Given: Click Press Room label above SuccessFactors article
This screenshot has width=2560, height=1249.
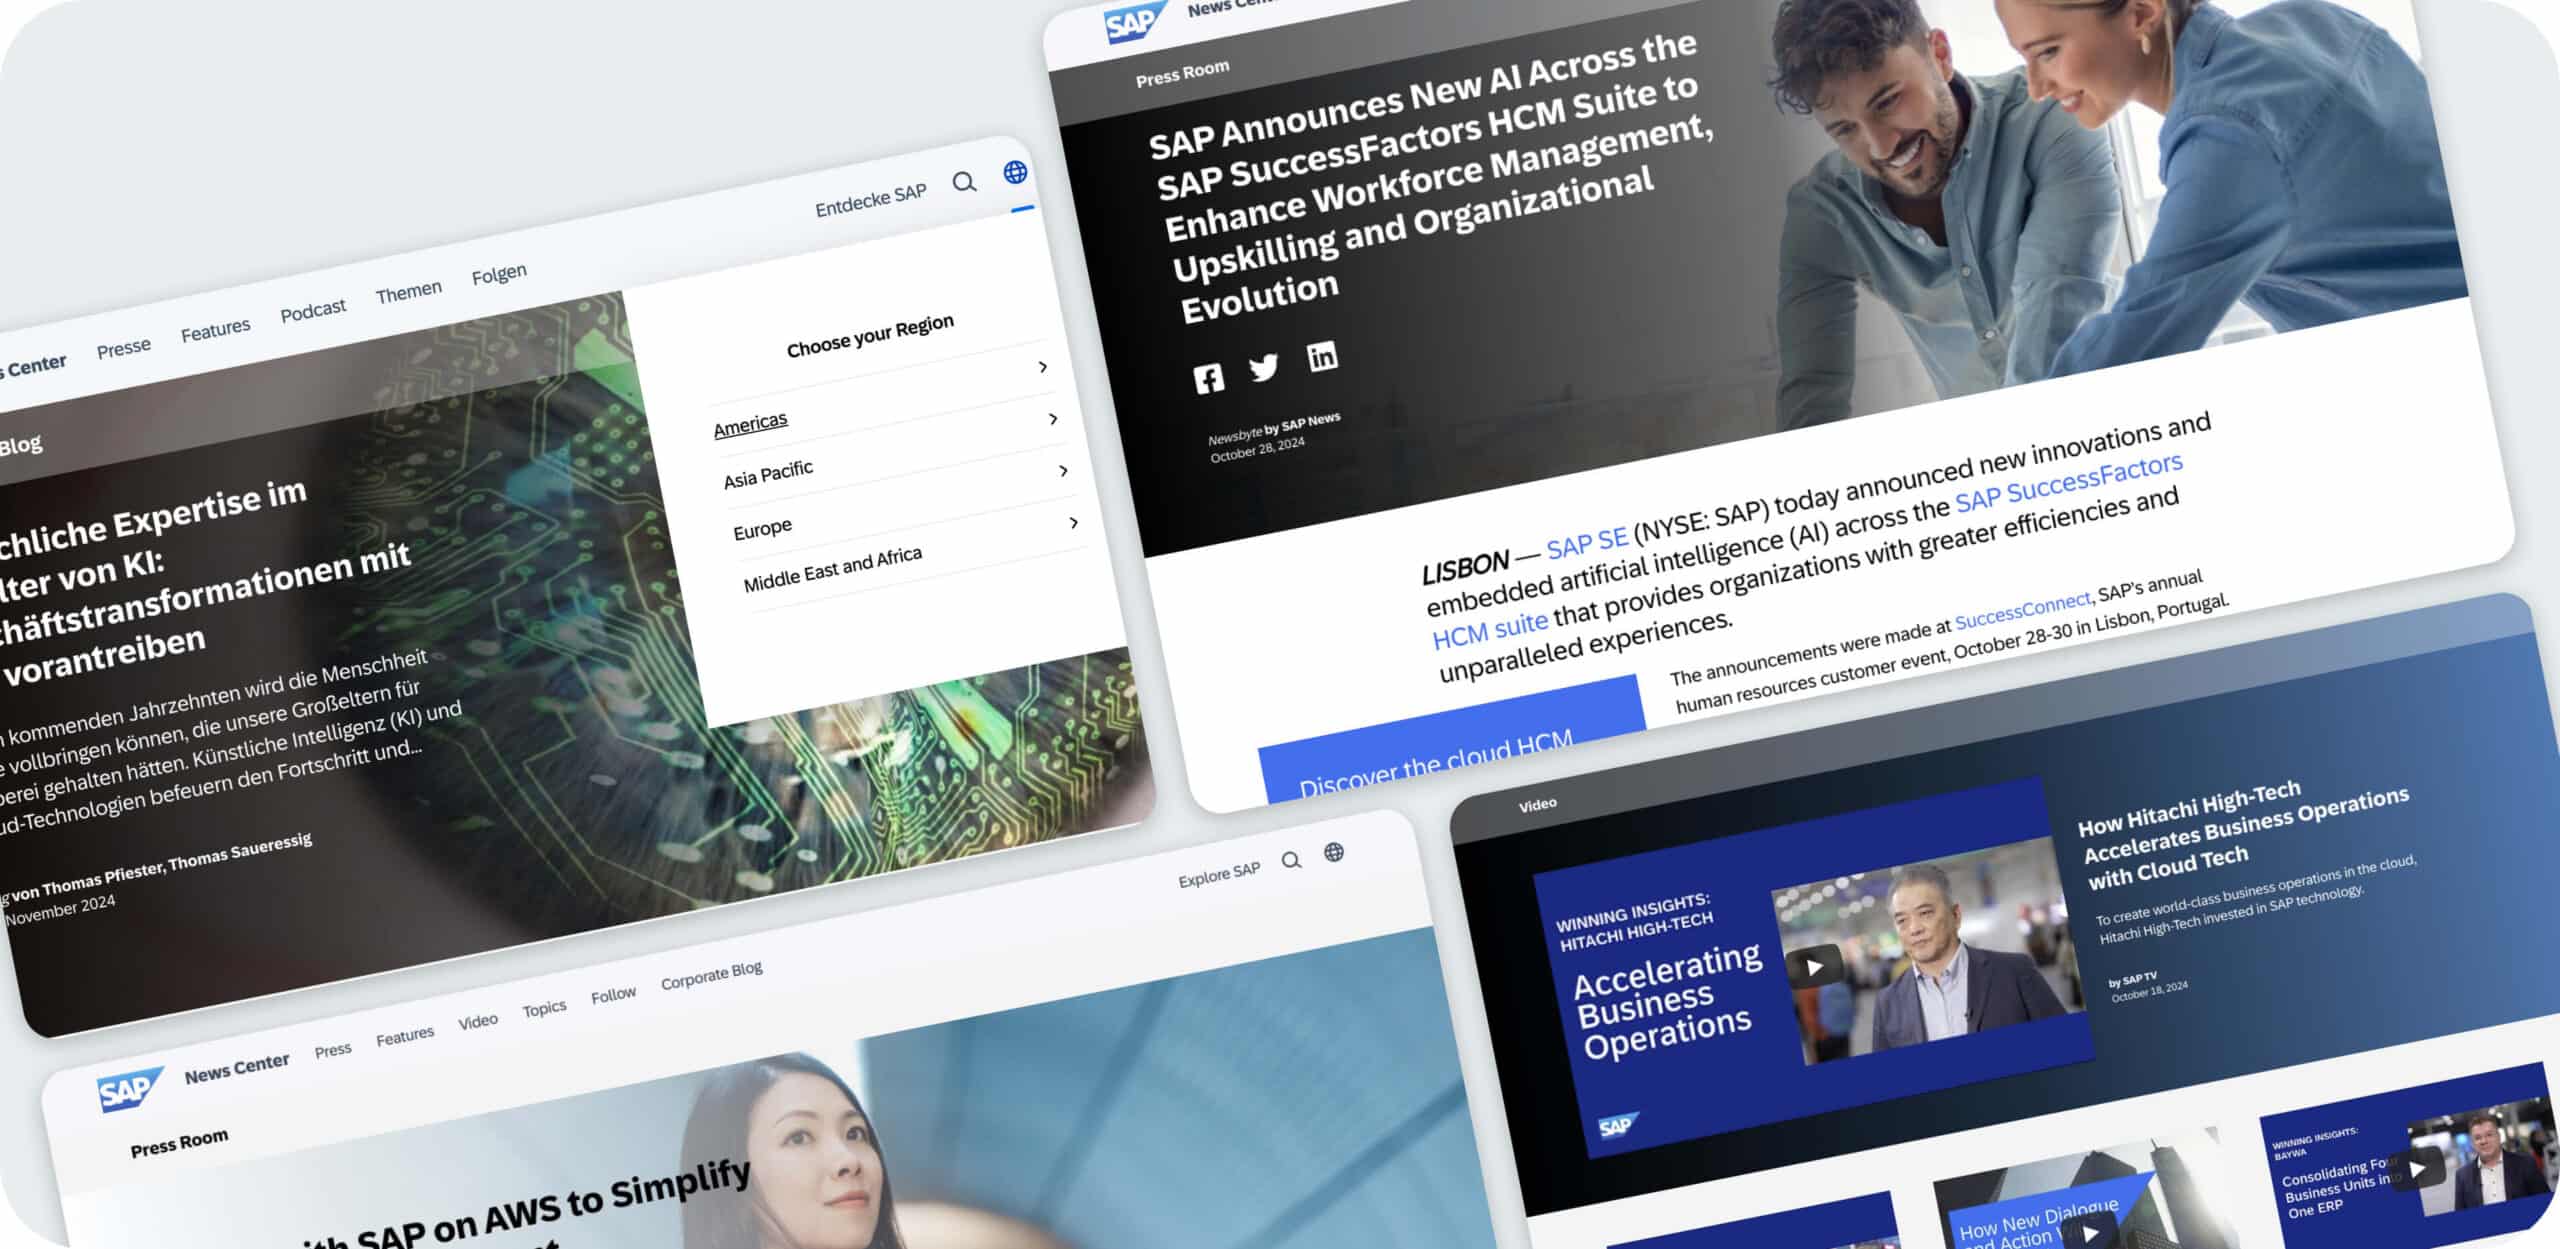Looking at the screenshot, I should pos(1182,73).
